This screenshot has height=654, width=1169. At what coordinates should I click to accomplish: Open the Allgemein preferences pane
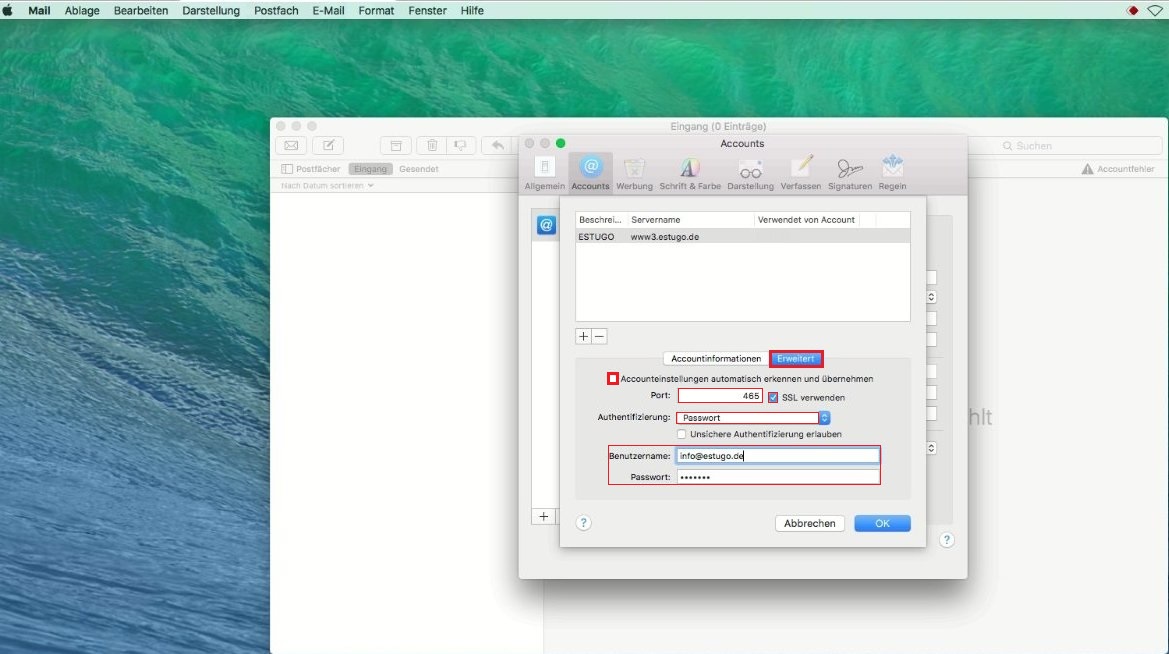click(x=544, y=172)
